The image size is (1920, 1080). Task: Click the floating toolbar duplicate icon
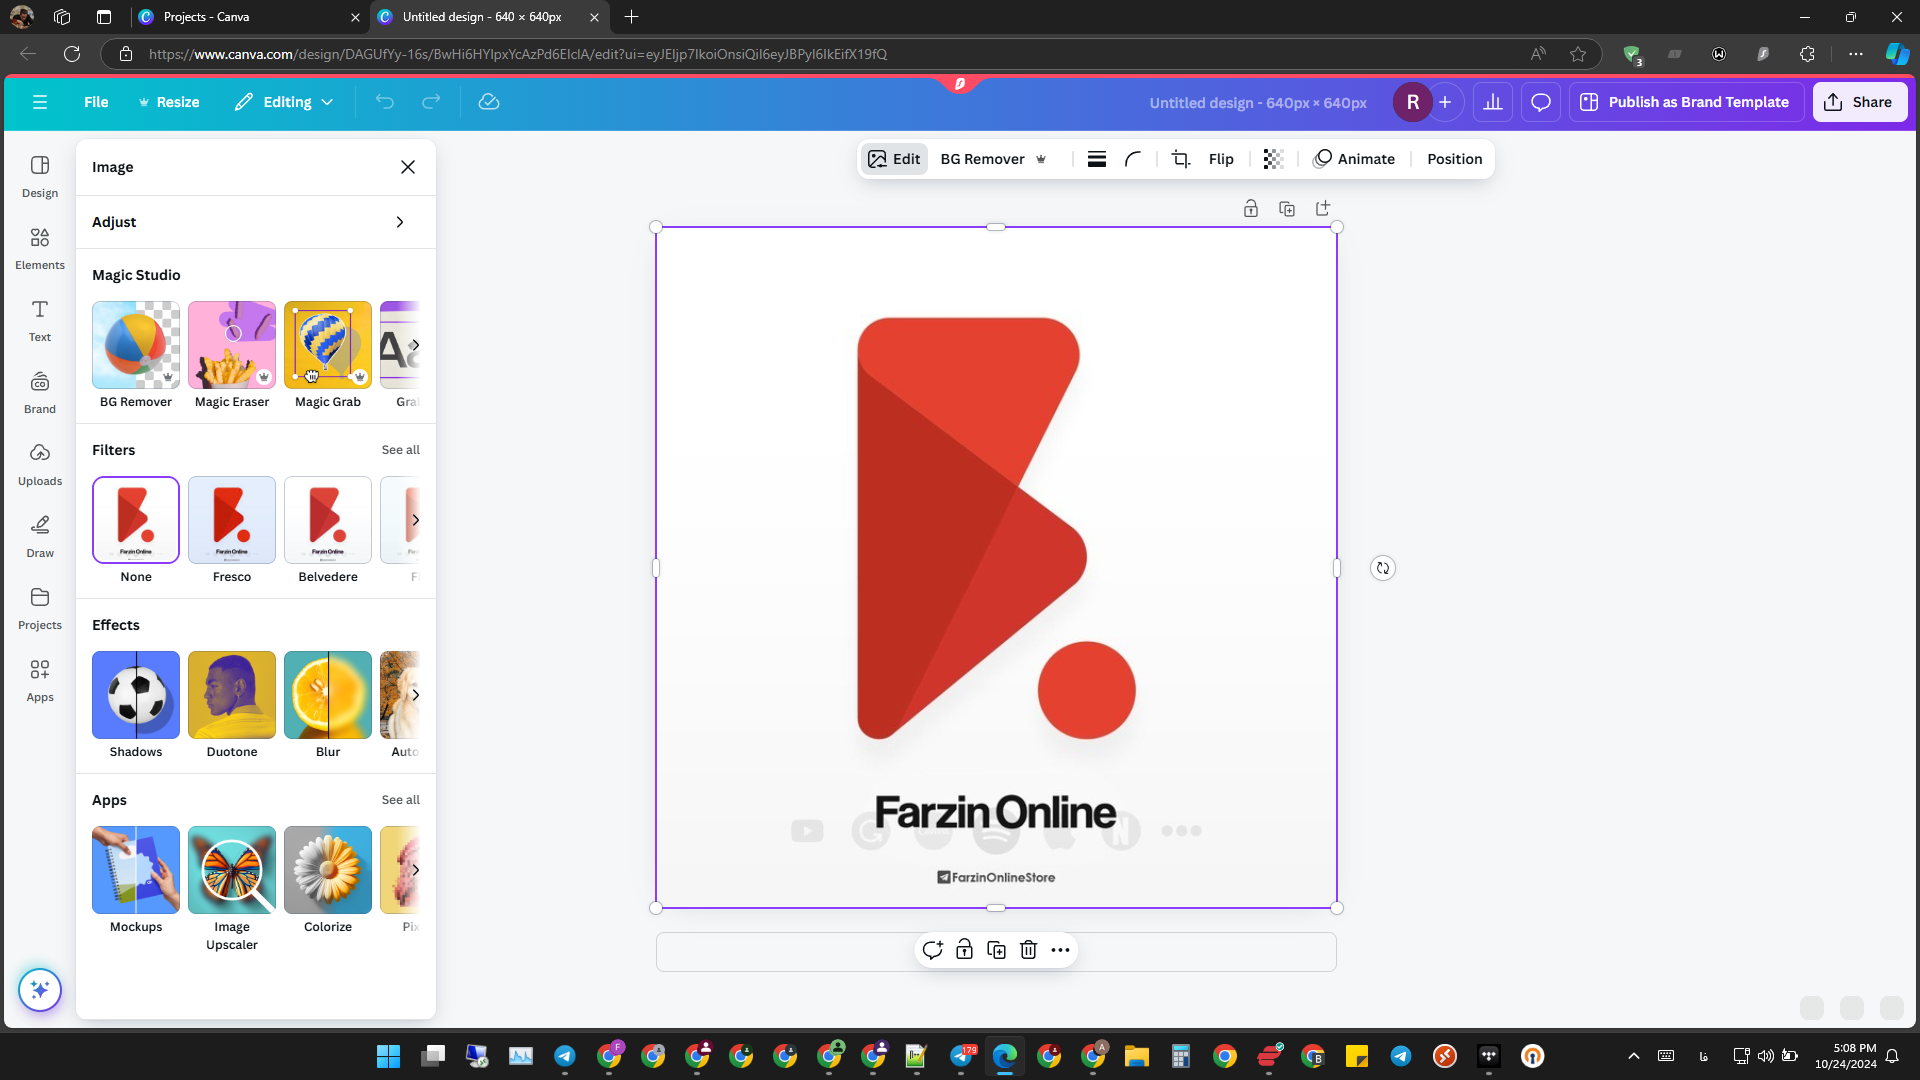(996, 950)
